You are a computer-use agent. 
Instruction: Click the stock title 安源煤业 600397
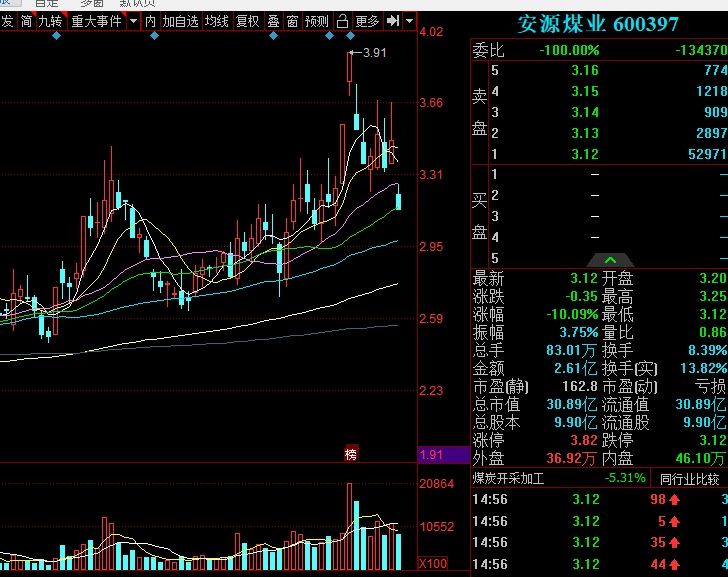pyautogui.click(x=598, y=24)
